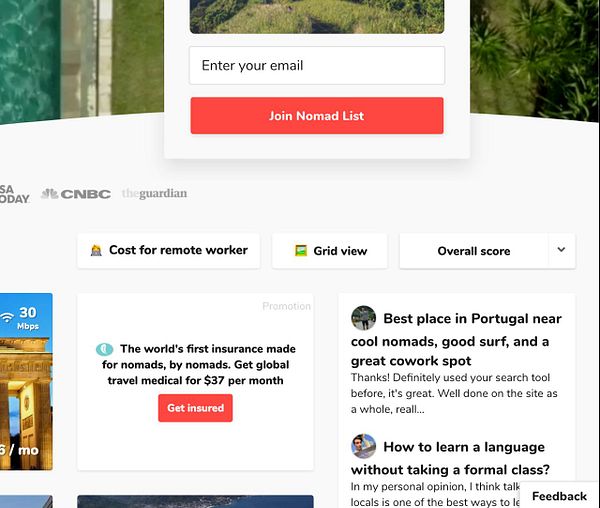Open the city card with Brandenburg Gate photo

point(26,381)
